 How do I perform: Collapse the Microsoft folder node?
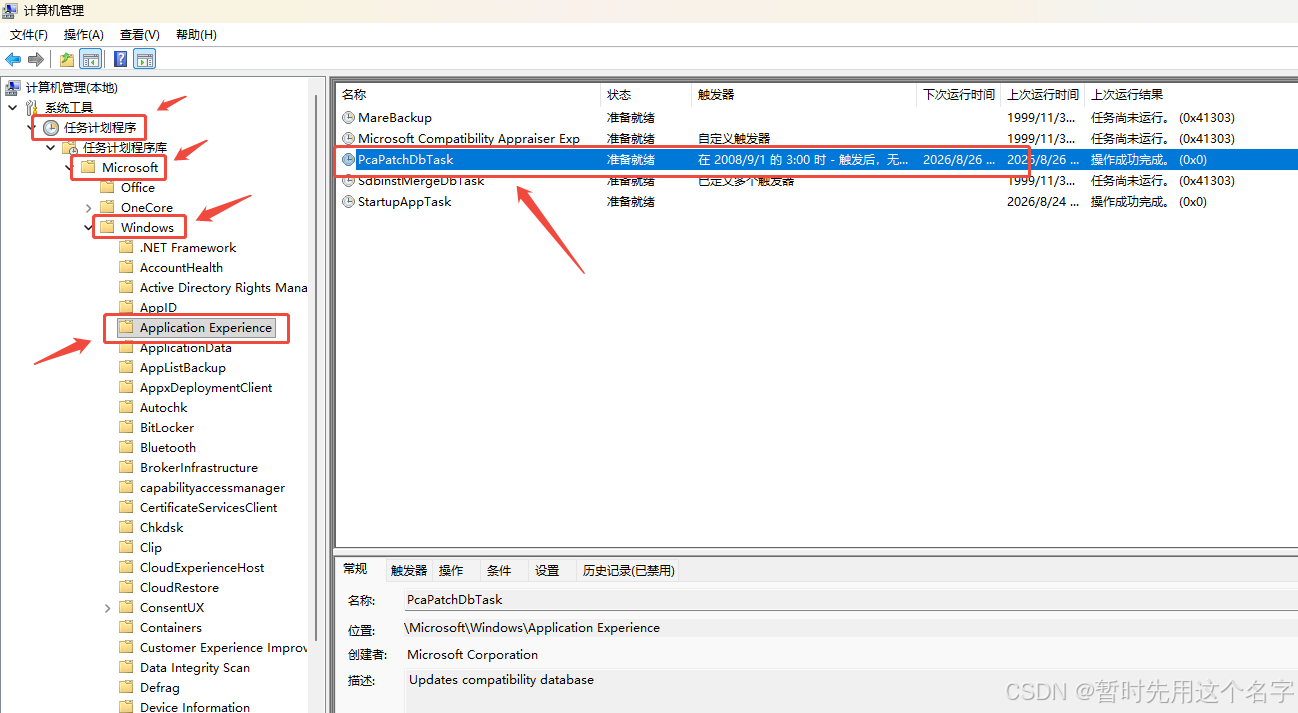point(69,168)
